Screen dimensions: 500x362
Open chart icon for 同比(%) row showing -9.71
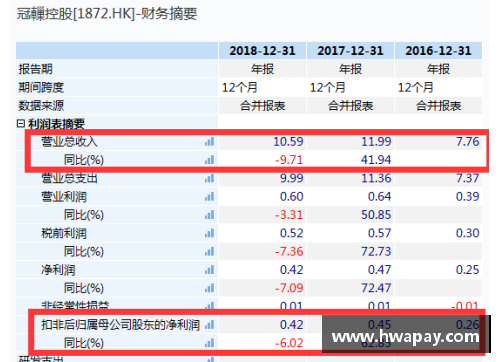[209, 160]
